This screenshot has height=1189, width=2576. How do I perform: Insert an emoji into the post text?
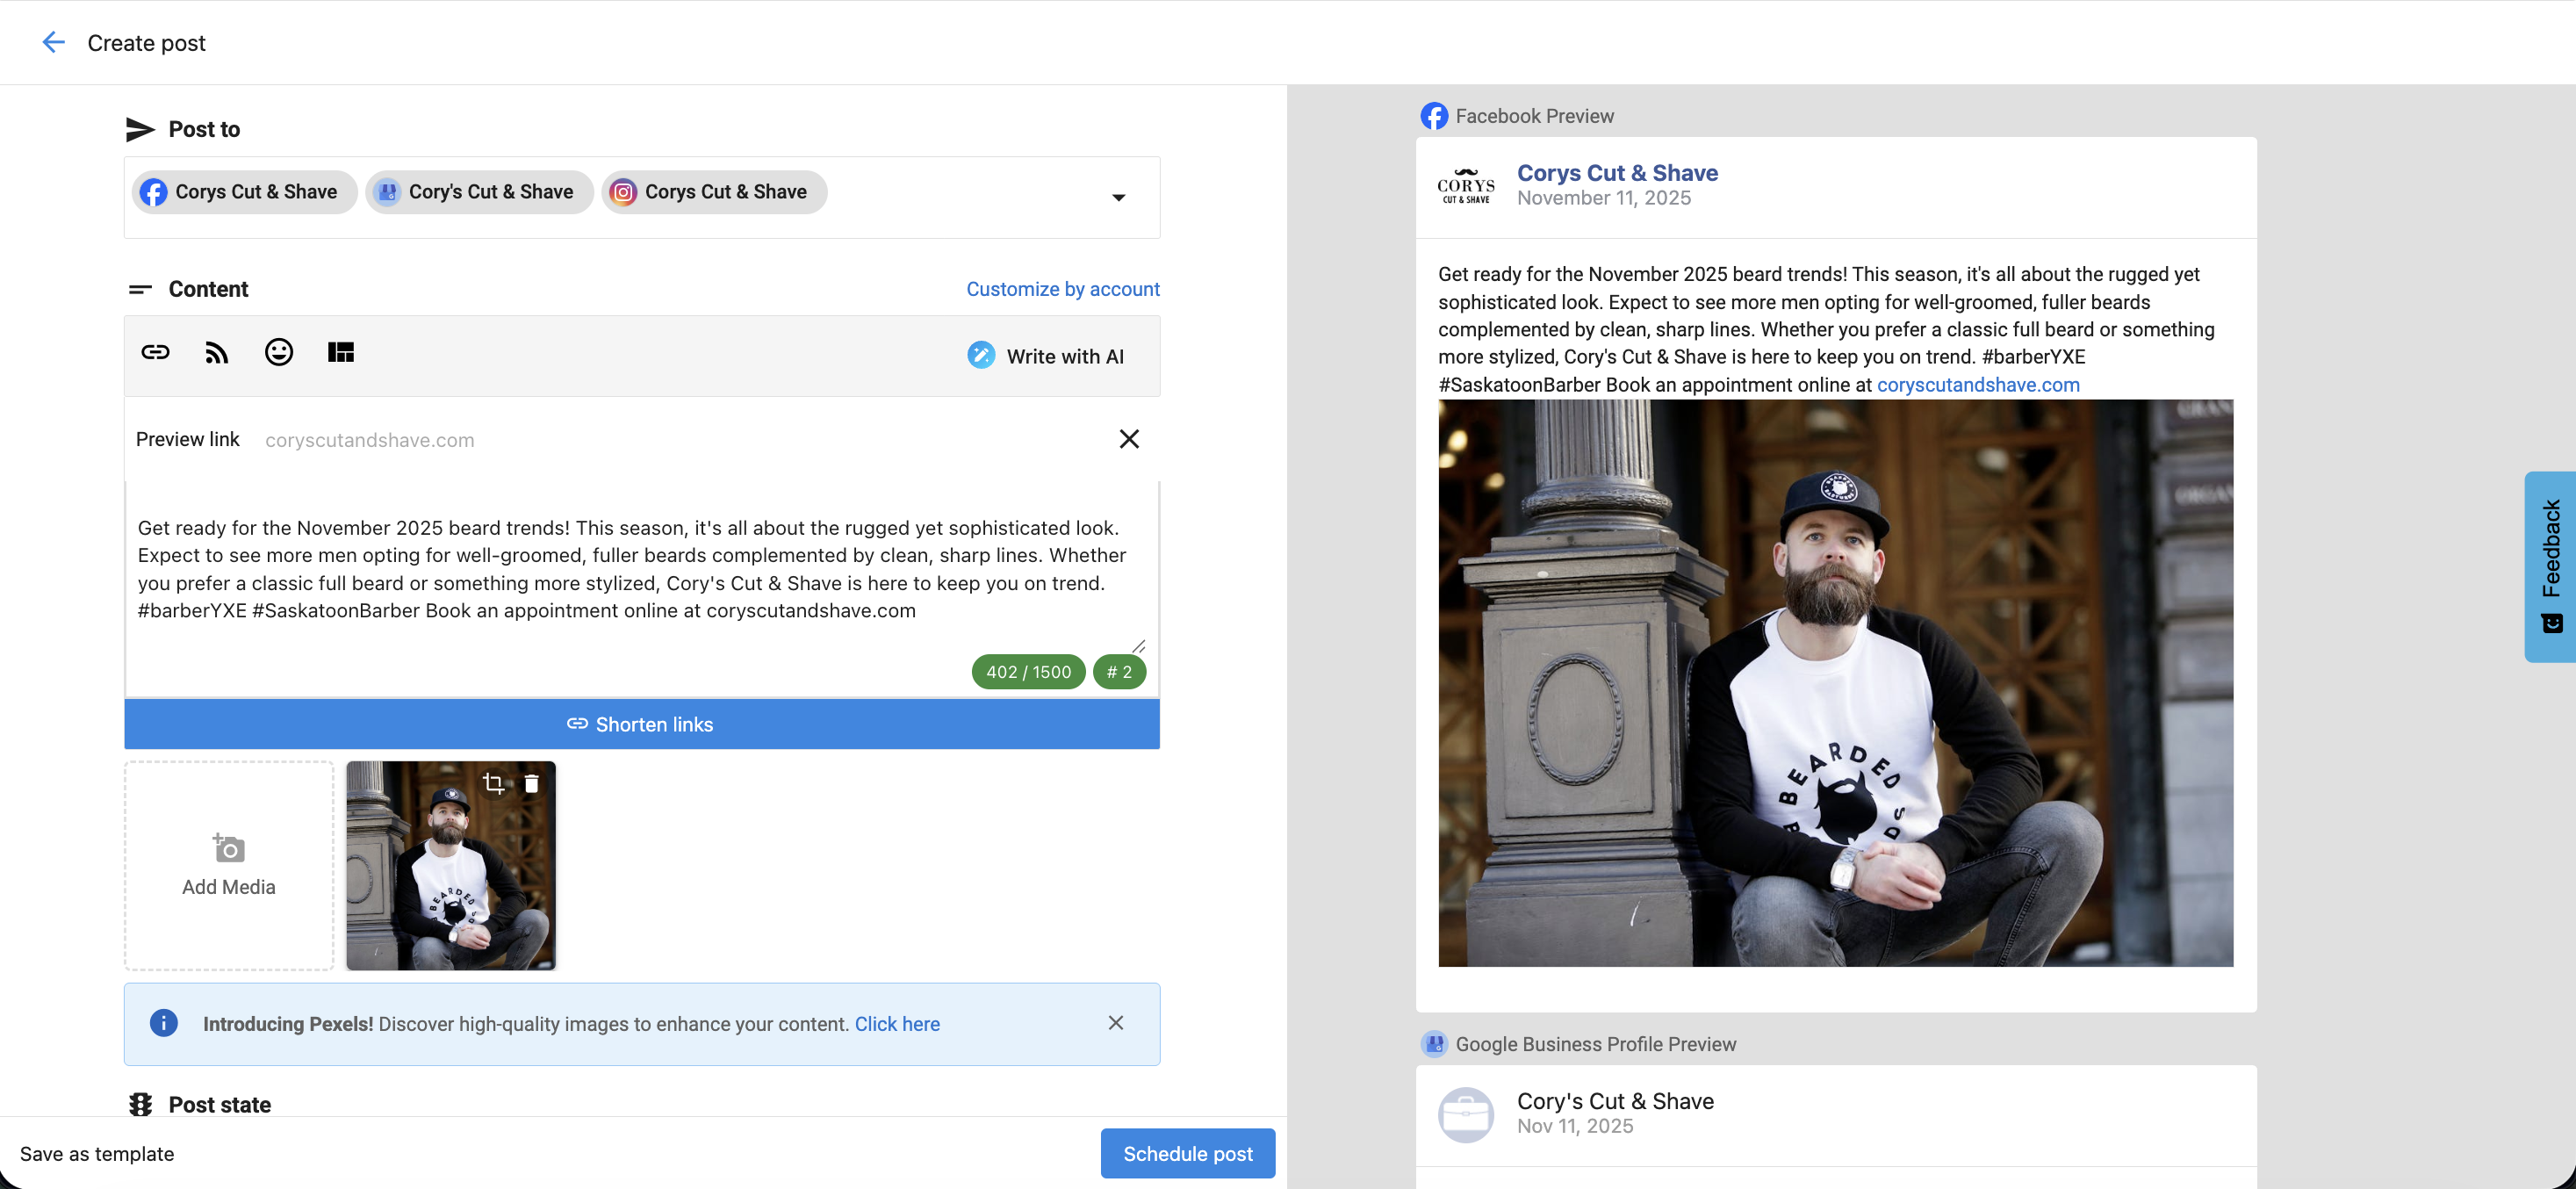pos(278,352)
